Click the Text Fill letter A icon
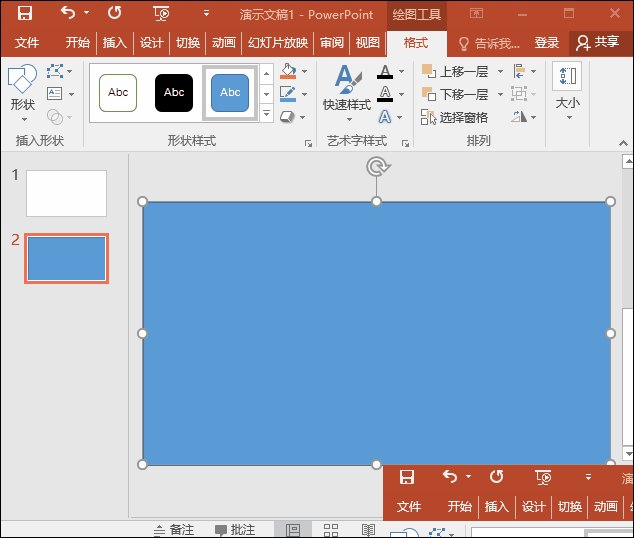 point(385,72)
